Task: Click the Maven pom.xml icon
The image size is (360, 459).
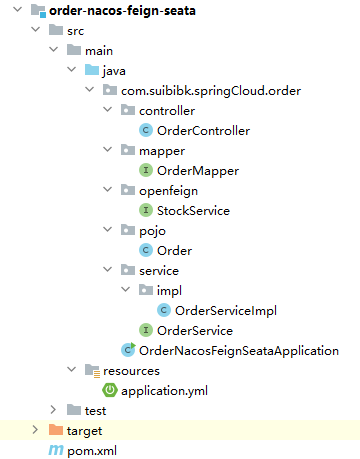Action: point(56,450)
